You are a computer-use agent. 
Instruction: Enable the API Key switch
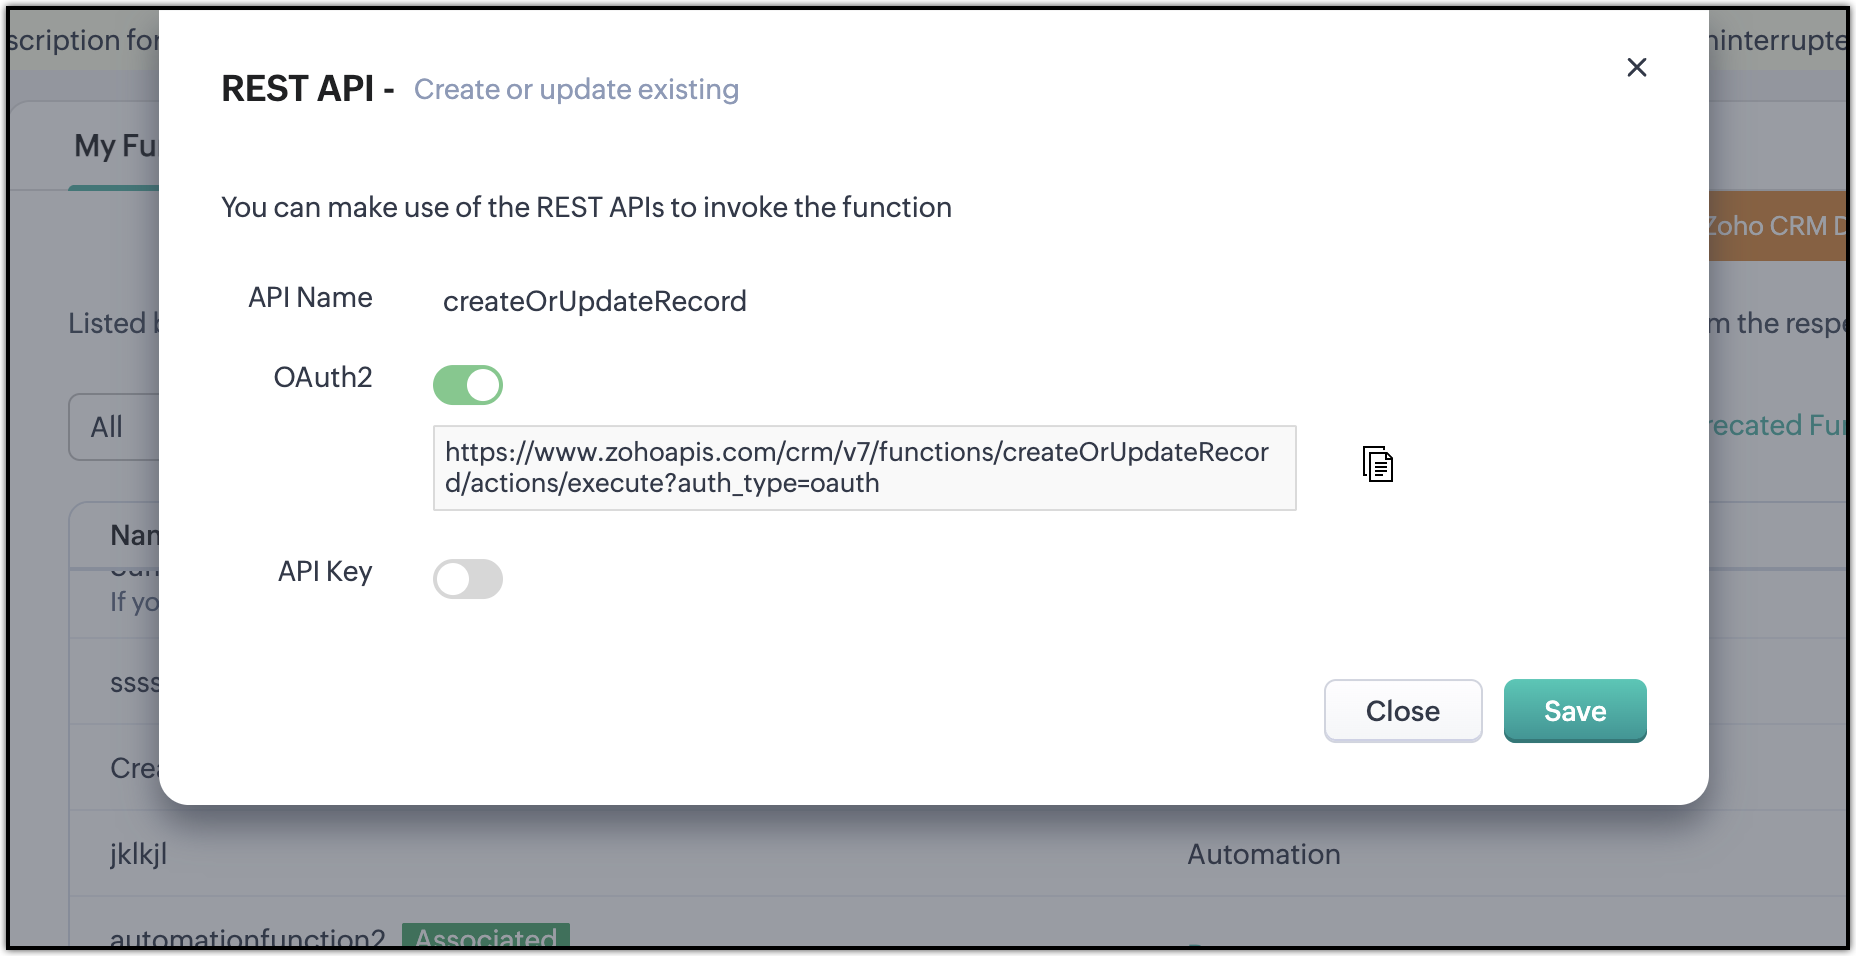tap(468, 579)
